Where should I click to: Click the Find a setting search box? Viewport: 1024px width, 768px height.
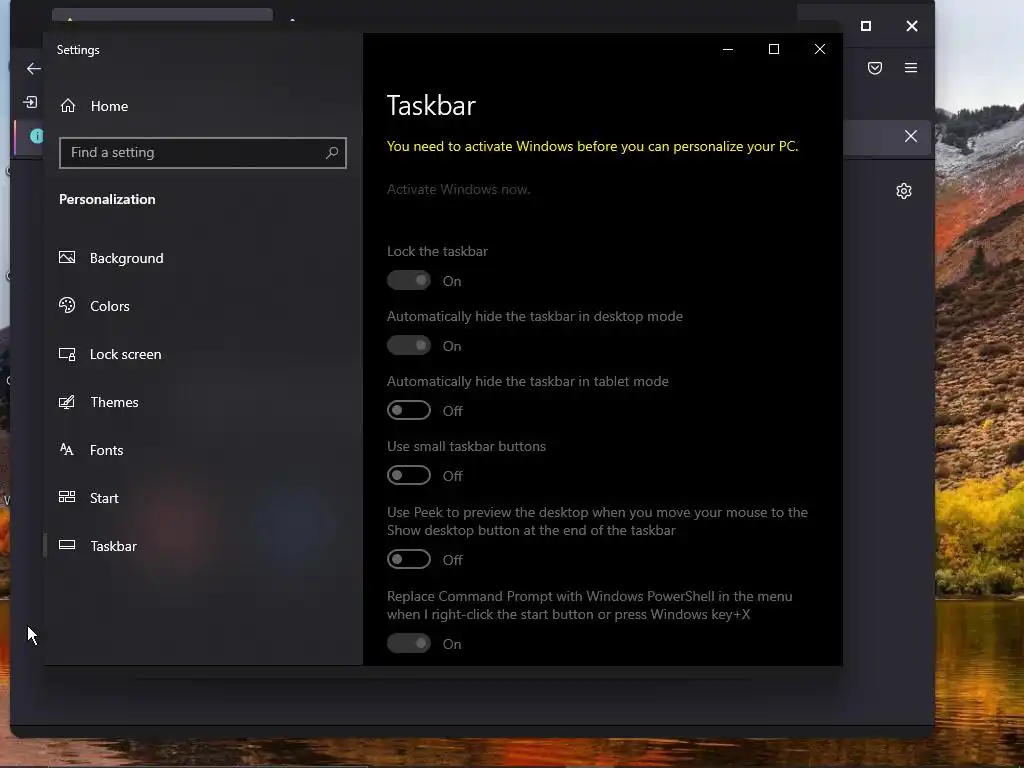click(202, 153)
